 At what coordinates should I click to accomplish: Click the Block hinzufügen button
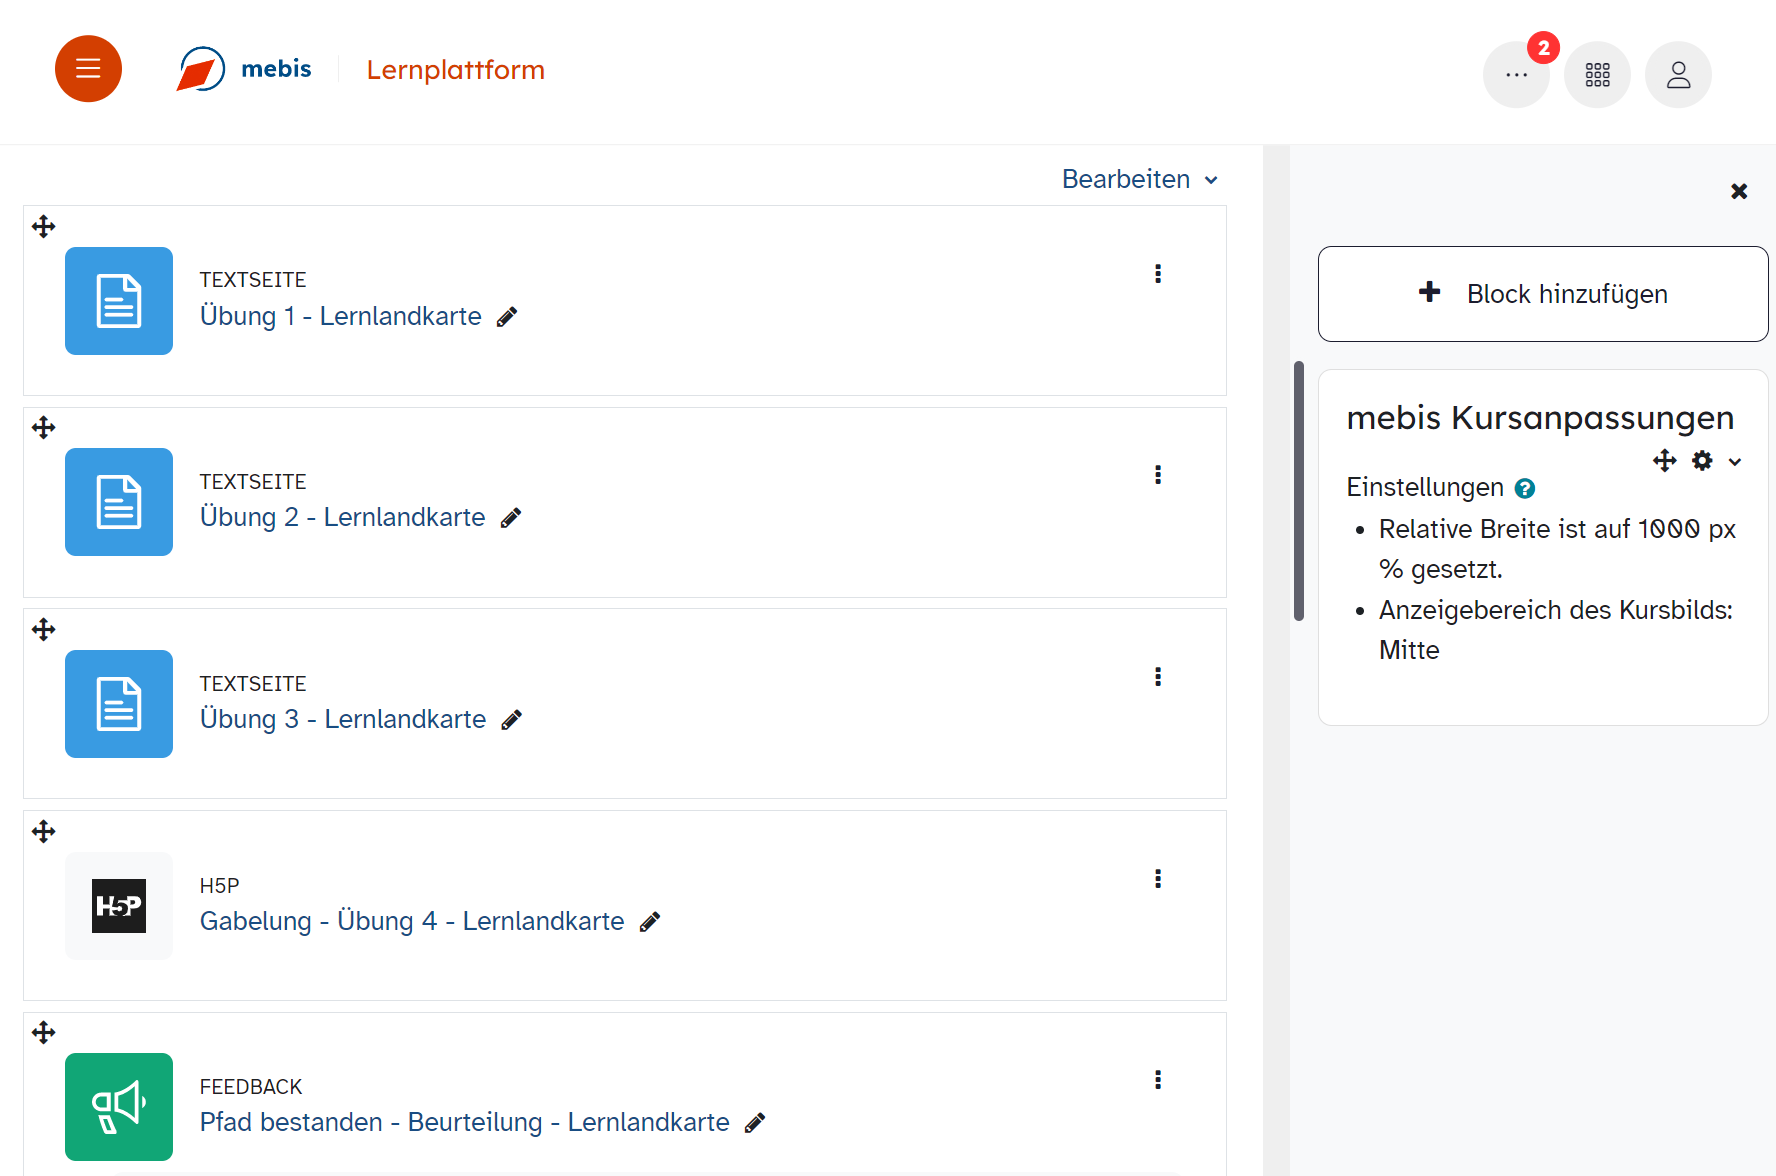pyautogui.click(x=1542, y=294)
